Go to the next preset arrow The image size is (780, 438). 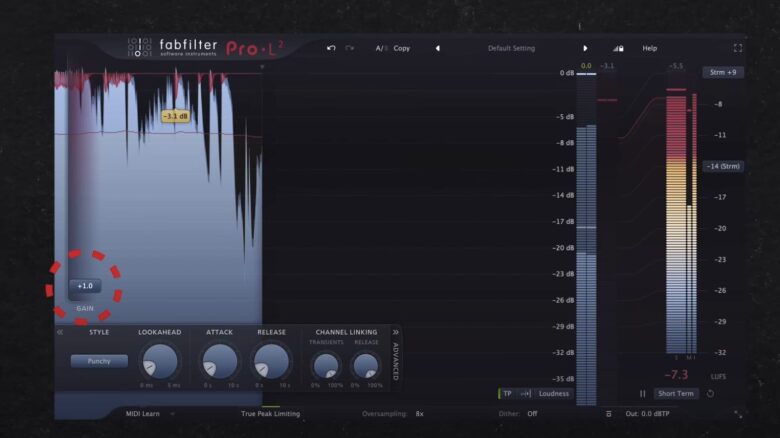pyautogui.click(x=585, y=48)
